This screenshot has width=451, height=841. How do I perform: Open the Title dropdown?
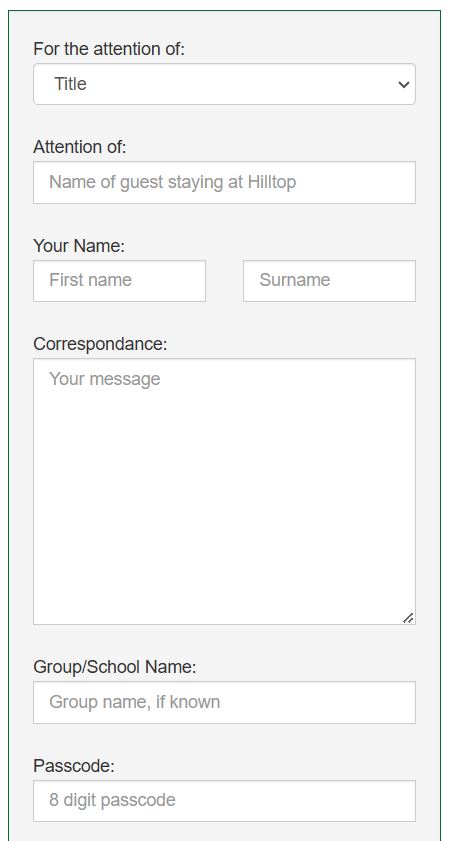point(224,84)
